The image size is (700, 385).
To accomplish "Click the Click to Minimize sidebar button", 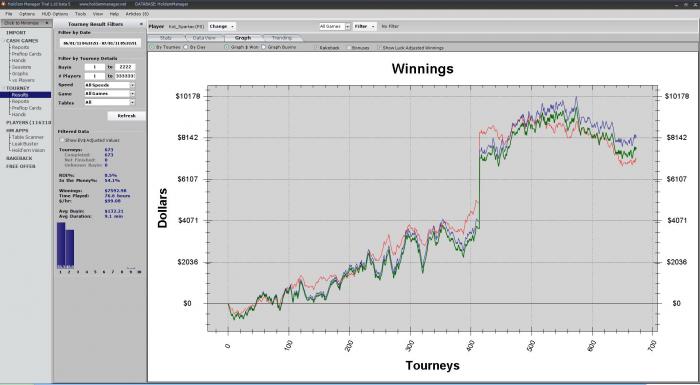I will coord(26,23).
